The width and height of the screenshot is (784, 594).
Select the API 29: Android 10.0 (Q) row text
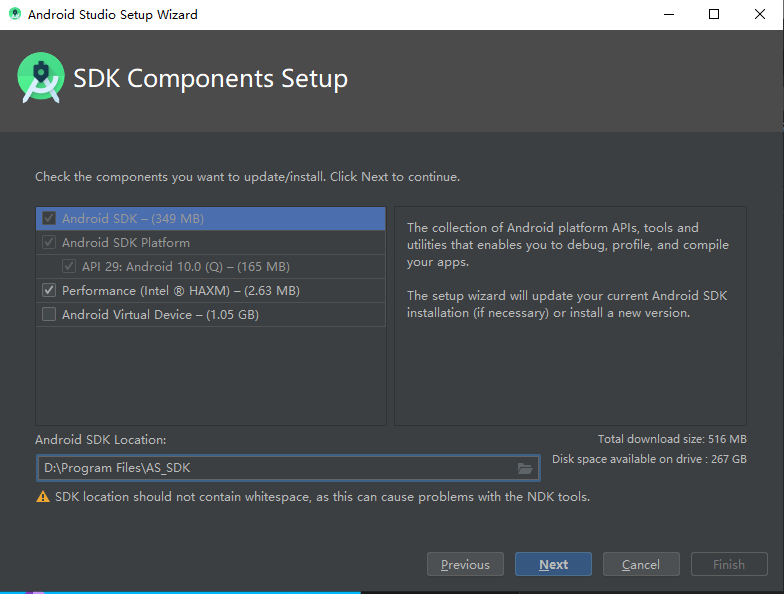[186, 266]
